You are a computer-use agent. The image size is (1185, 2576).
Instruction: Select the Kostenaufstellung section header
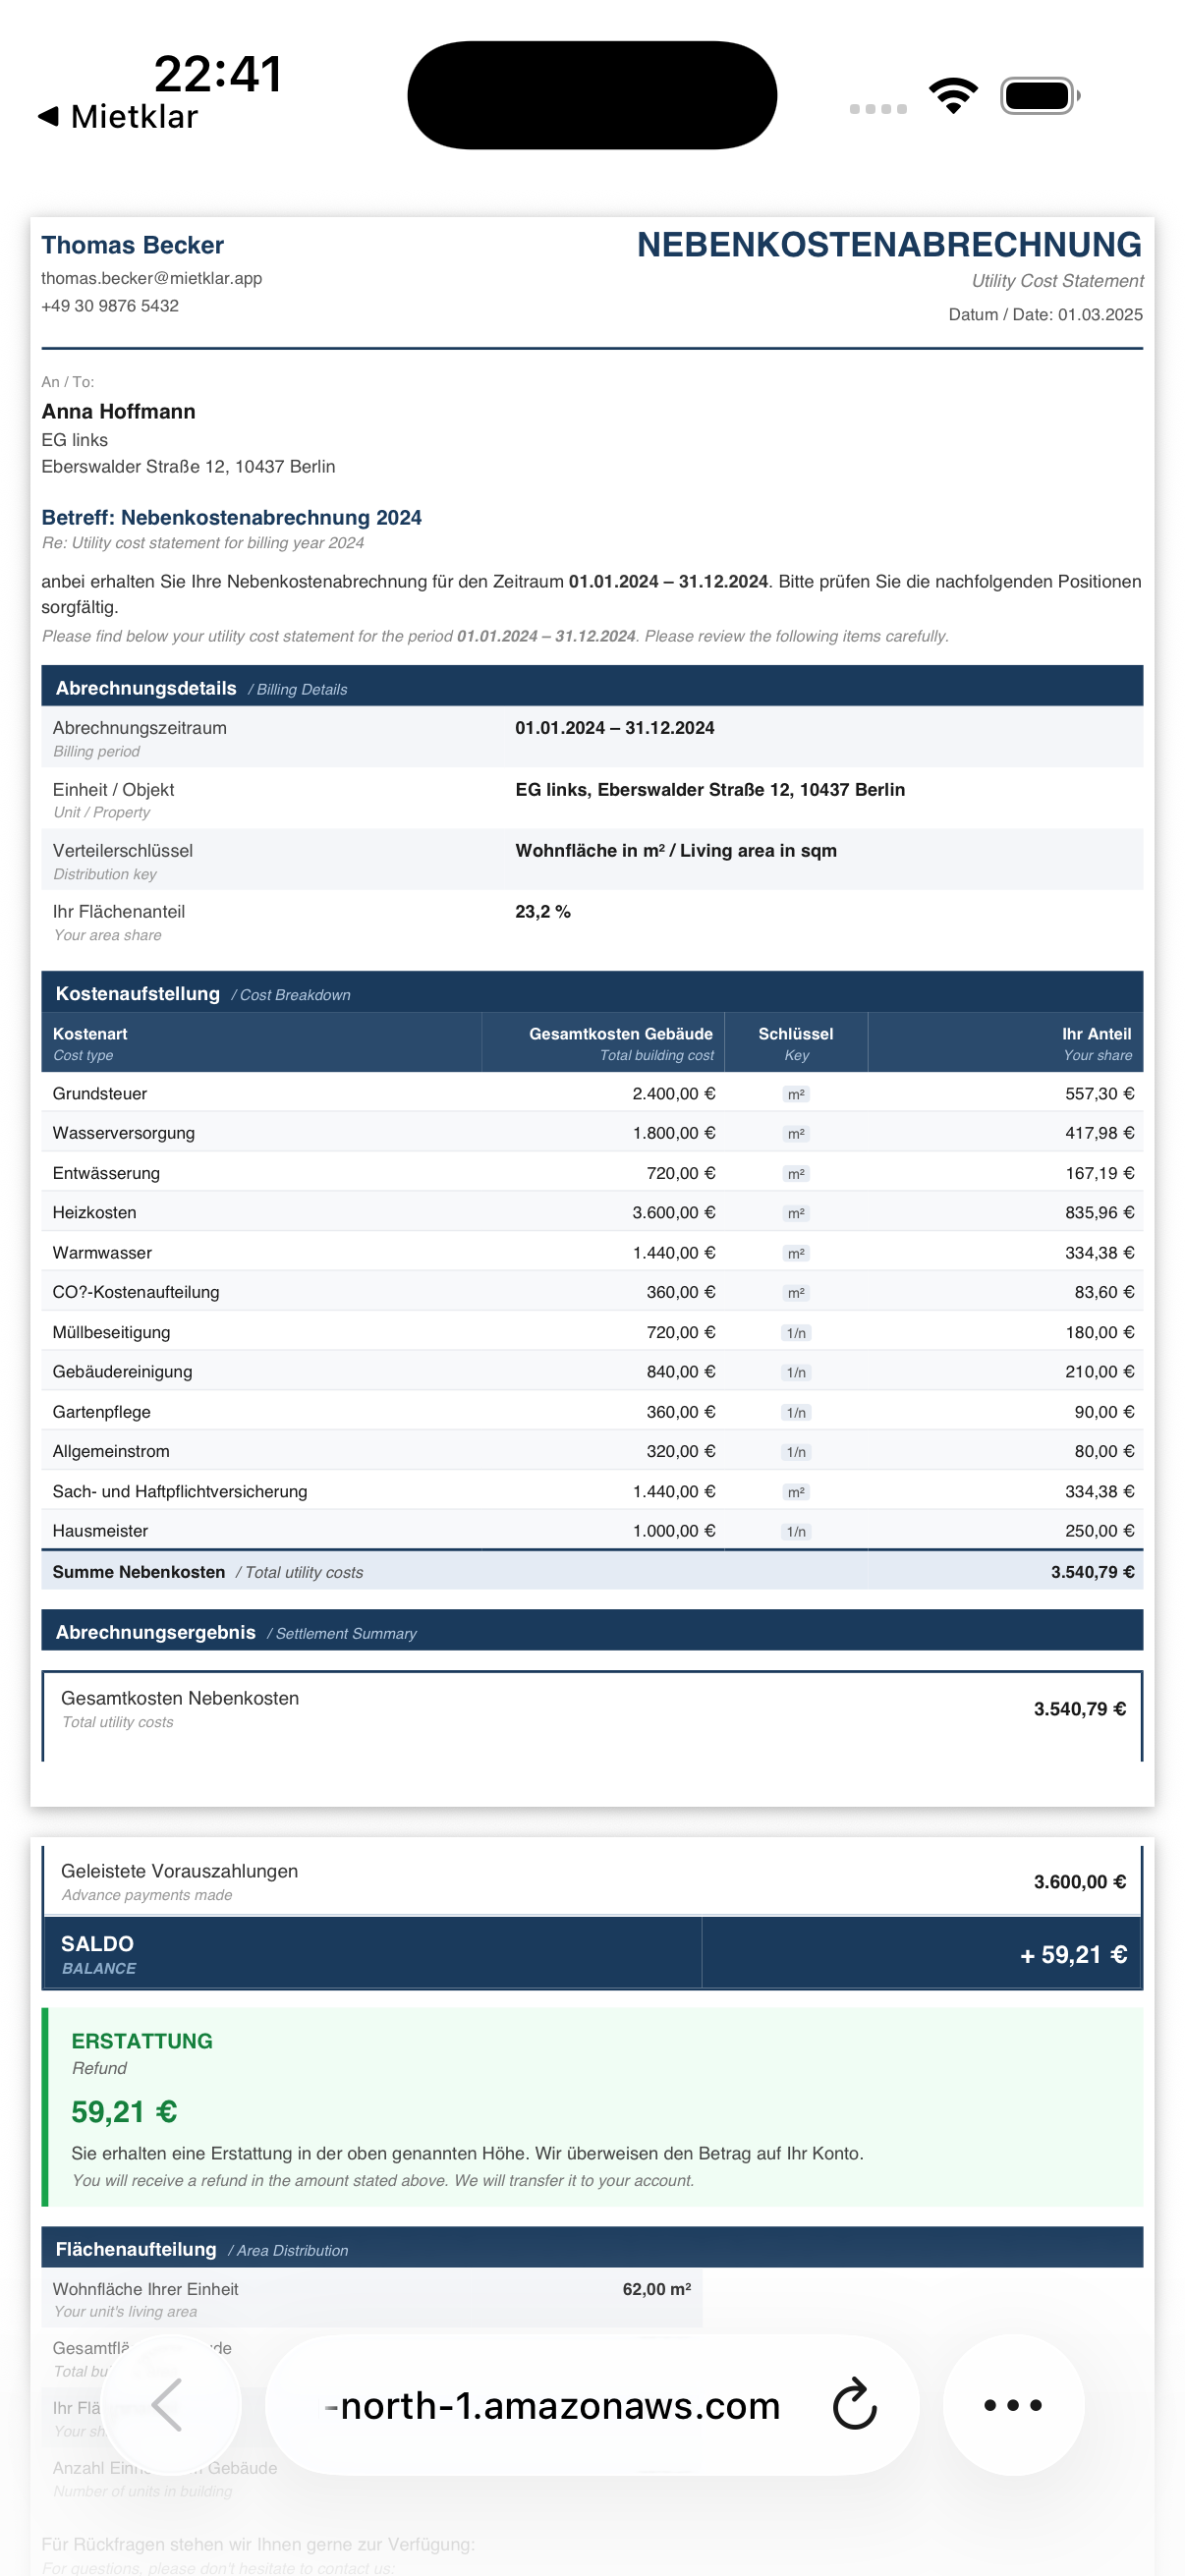tap(592, 993)
